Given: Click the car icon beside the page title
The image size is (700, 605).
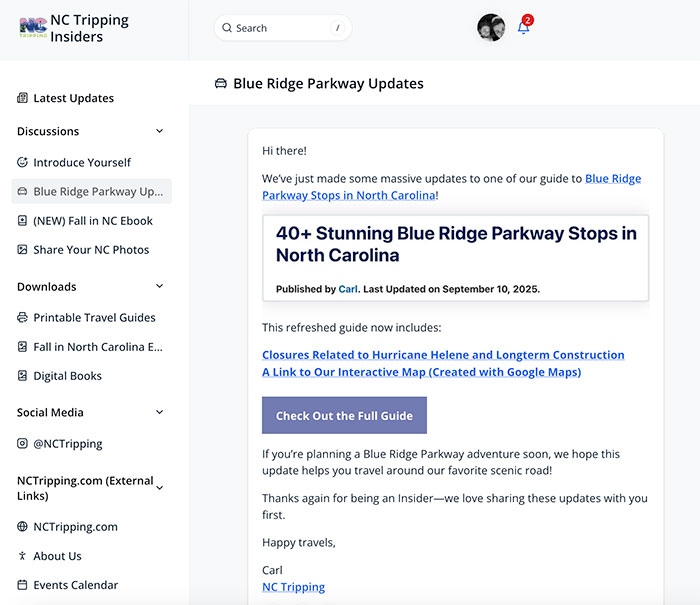Looking at the screenshot, I should tap(221, 83).
